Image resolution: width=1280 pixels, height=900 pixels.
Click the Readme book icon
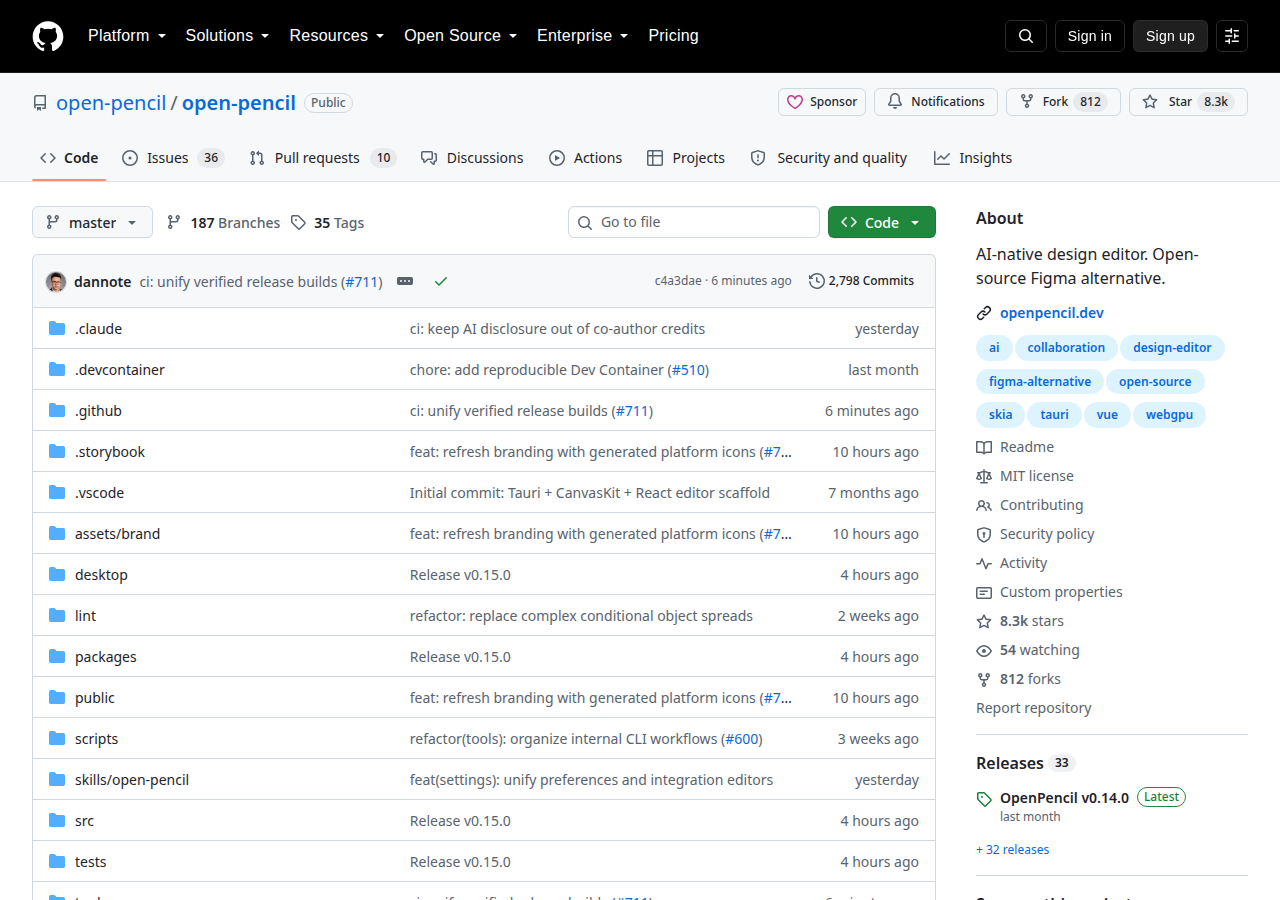click(984, 447)
